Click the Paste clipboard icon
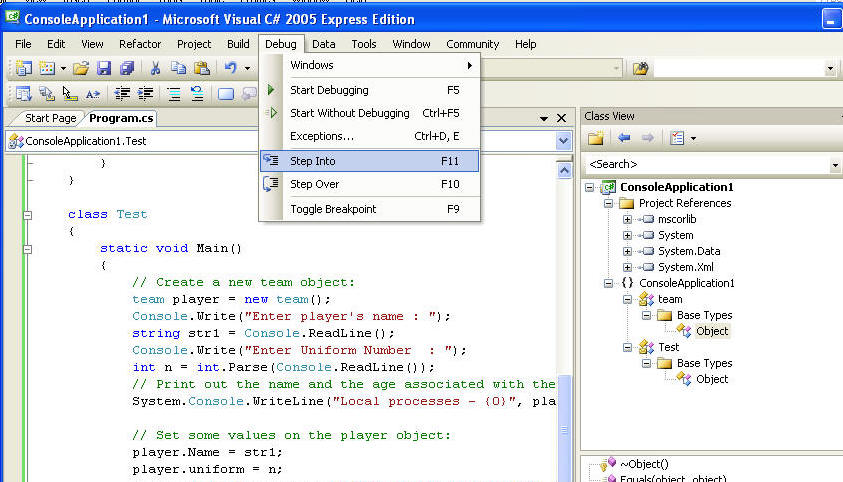The width and height of the screenshot is (843, 482). point(201,68)
